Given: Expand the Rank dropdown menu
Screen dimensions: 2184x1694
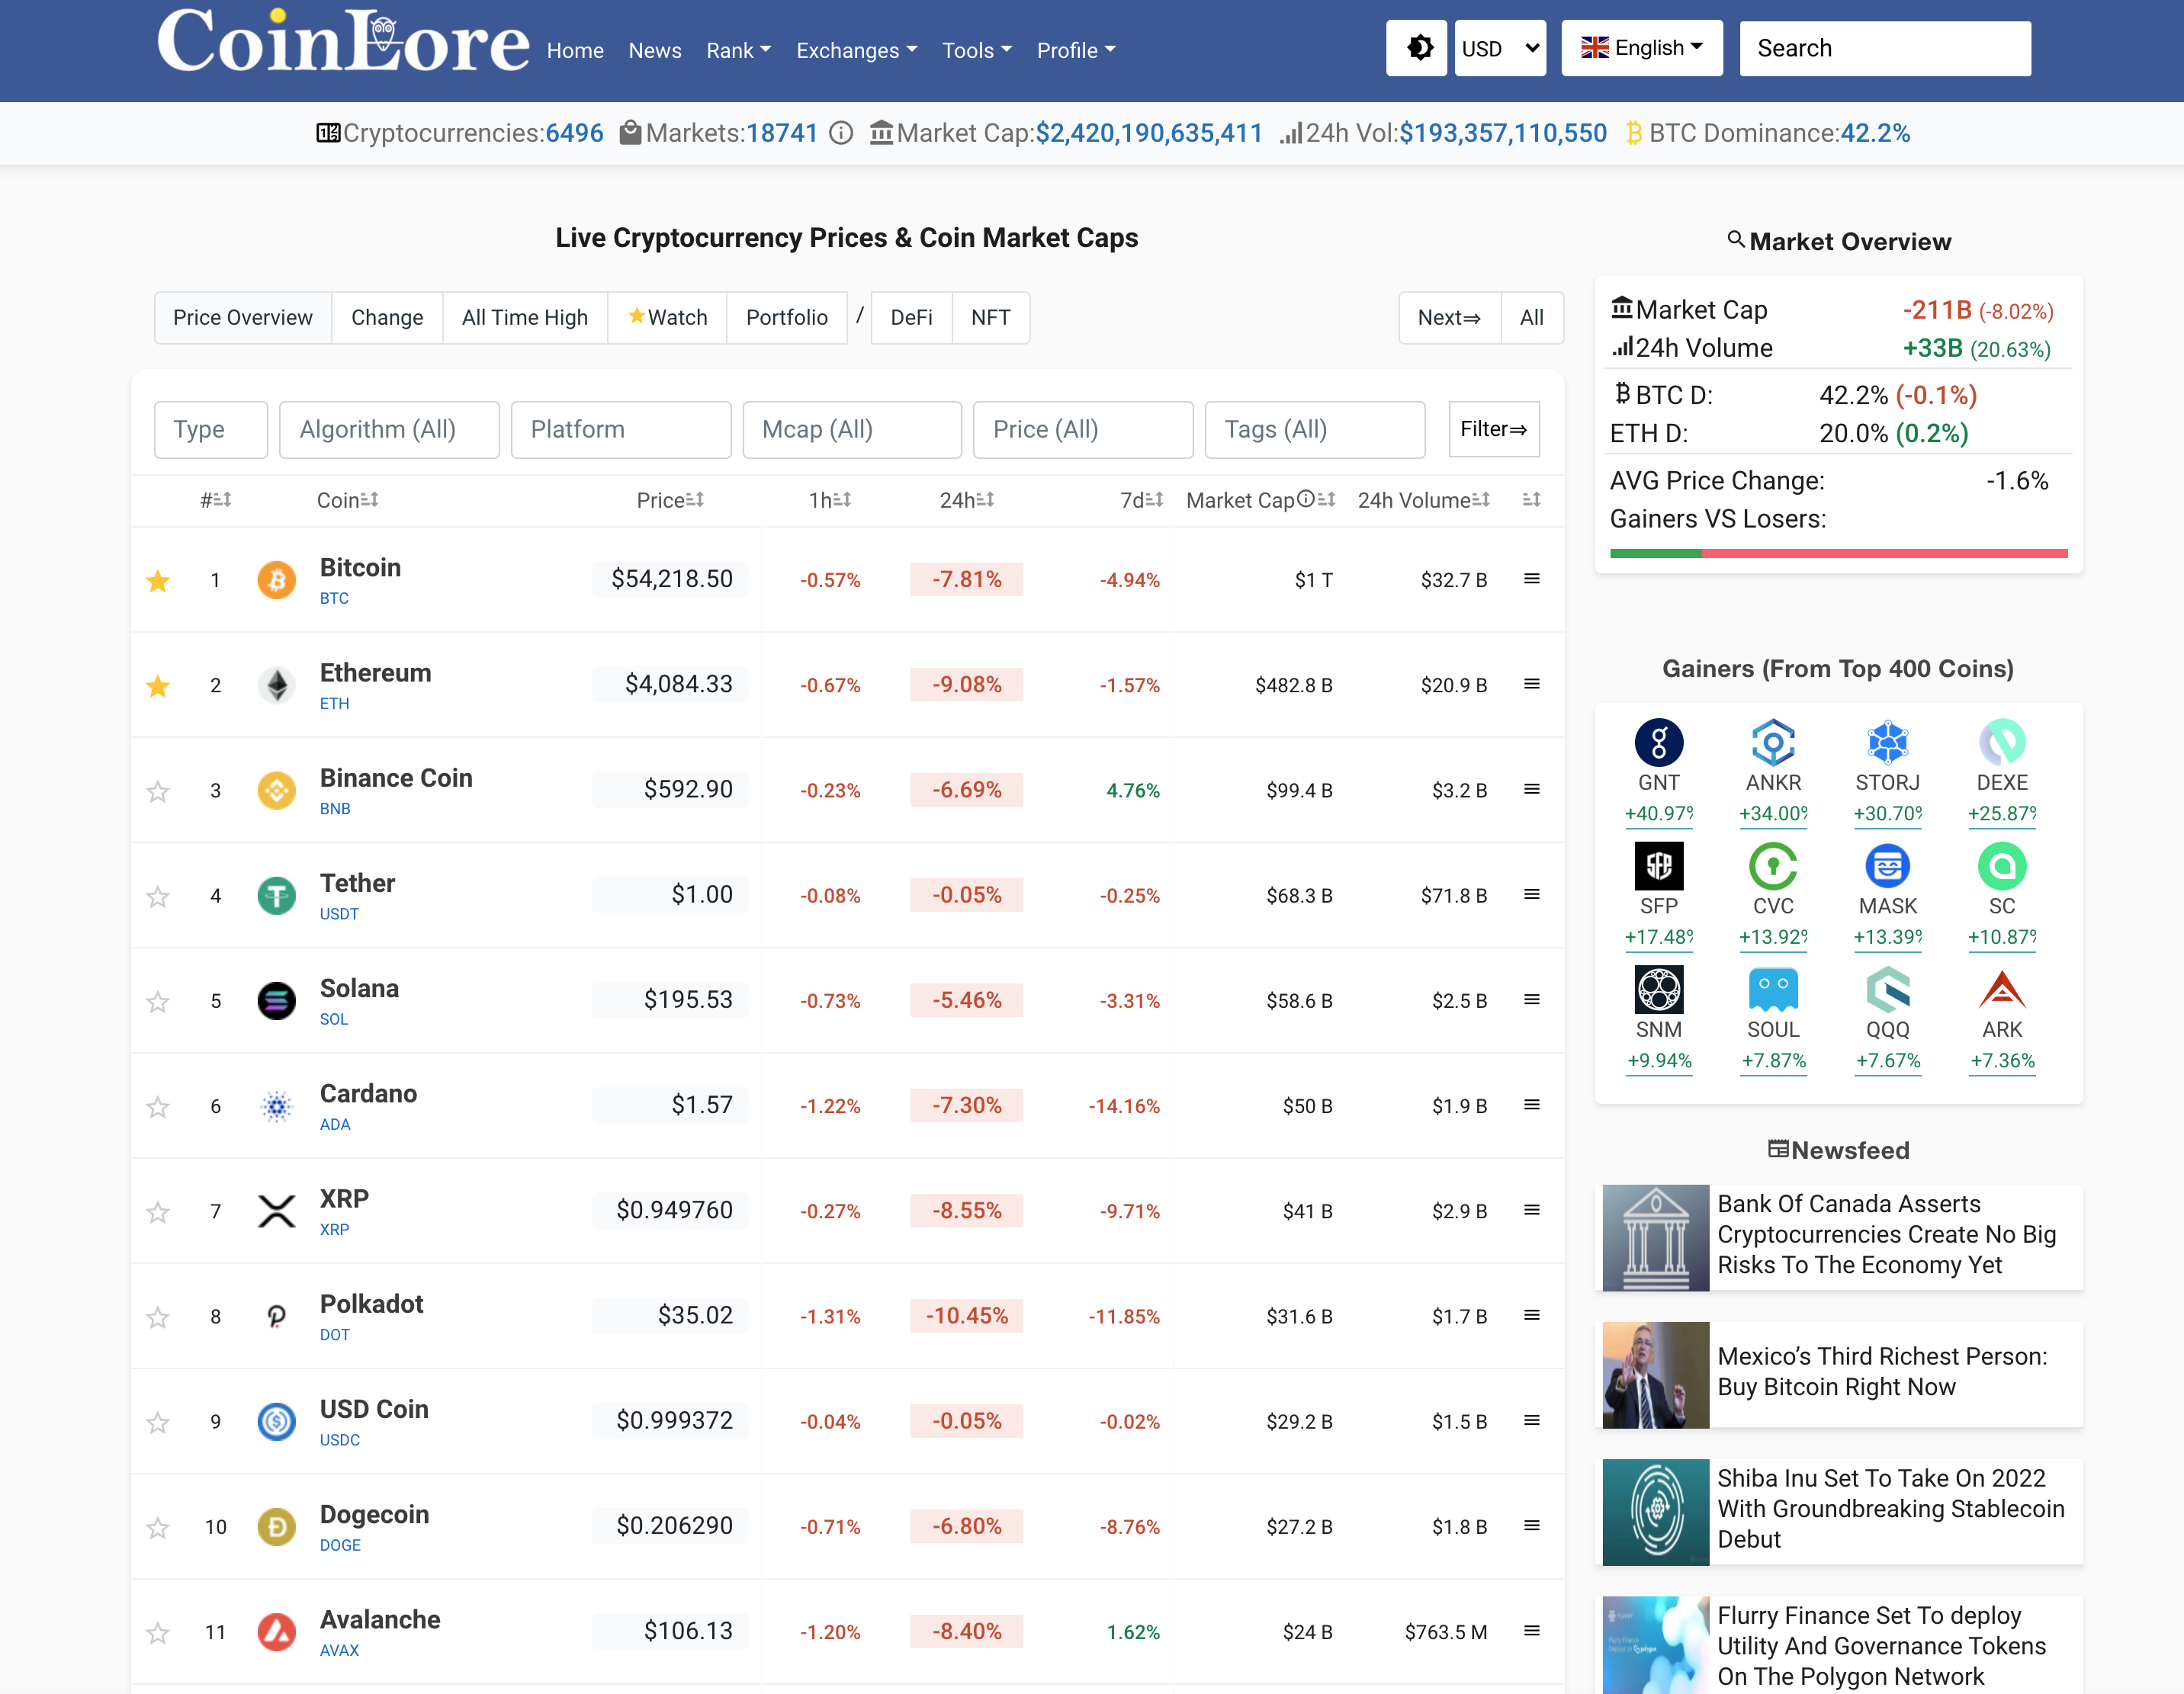Looking at the screenshot, I should coord(737,50).
